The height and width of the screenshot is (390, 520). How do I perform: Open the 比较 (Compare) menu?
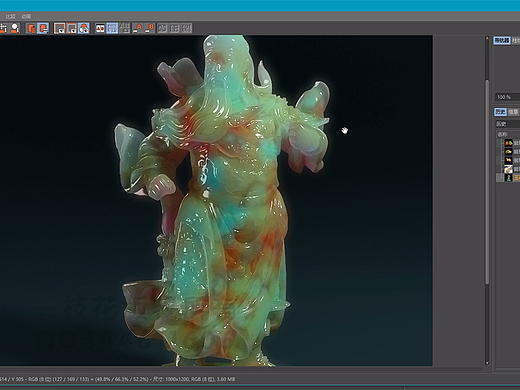click(x=10, y=16)
